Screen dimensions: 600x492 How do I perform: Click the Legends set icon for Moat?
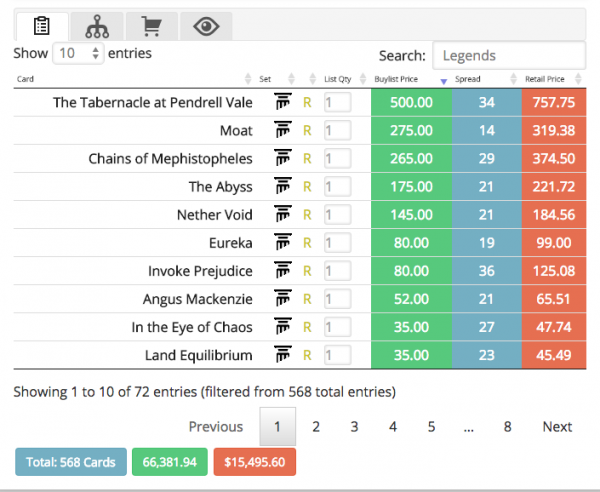pyautogui.click(x=283, y=130)
